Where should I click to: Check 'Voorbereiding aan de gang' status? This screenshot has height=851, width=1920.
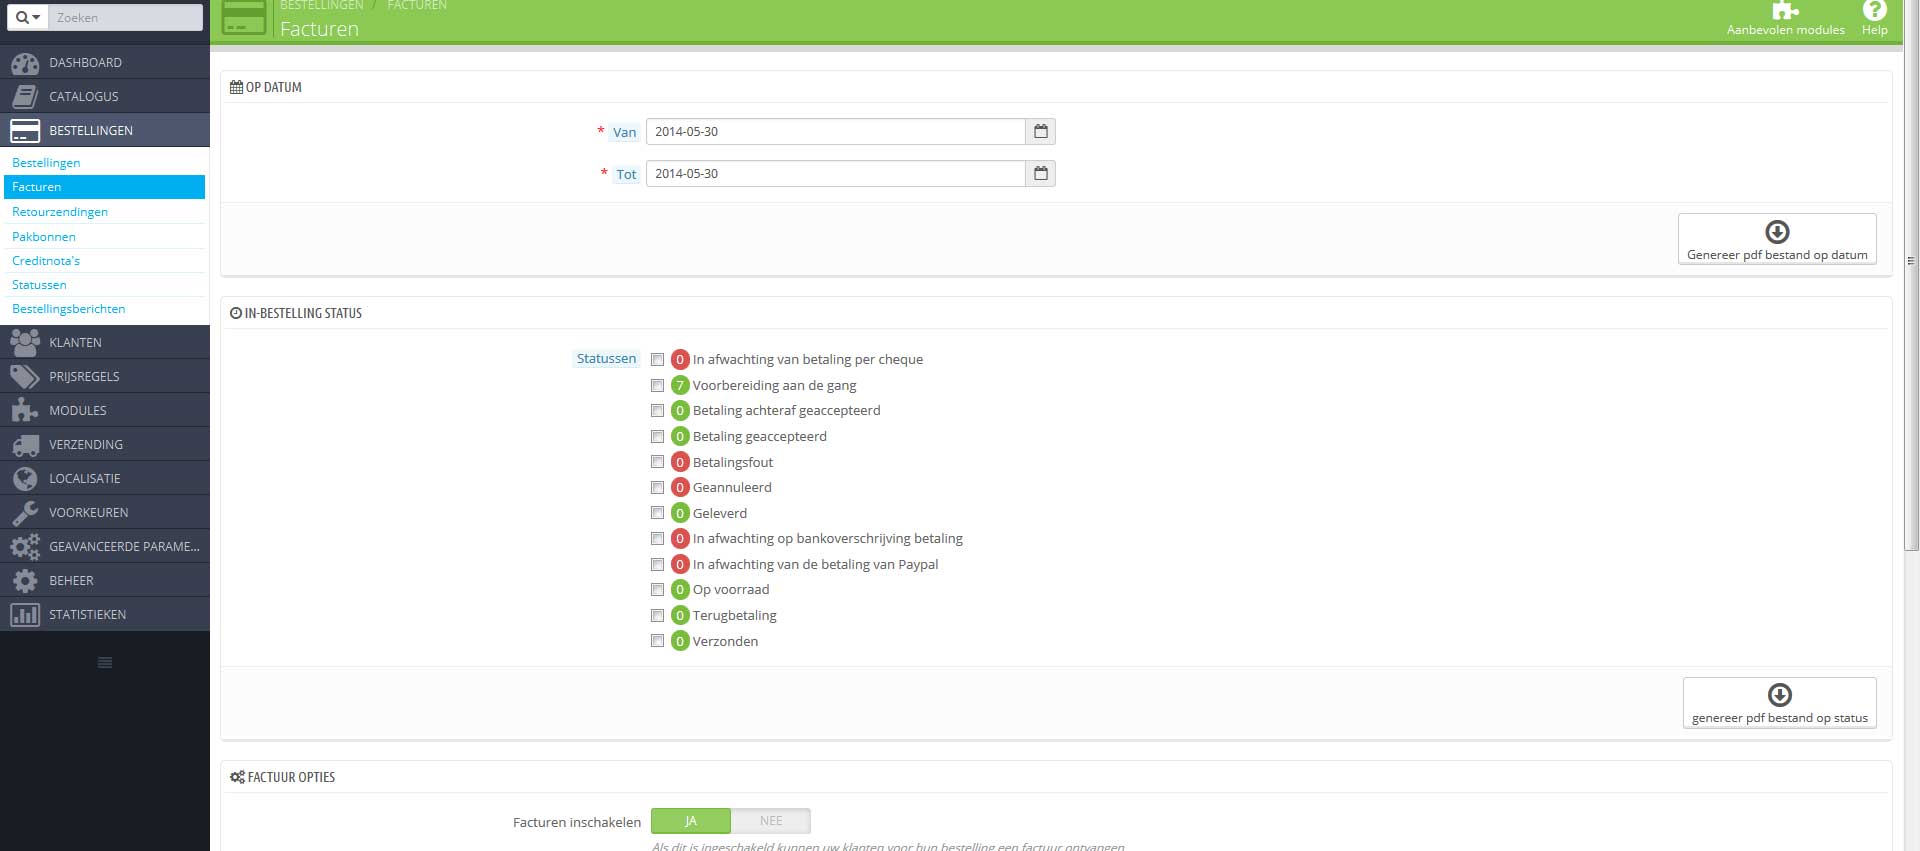[657, 385]
